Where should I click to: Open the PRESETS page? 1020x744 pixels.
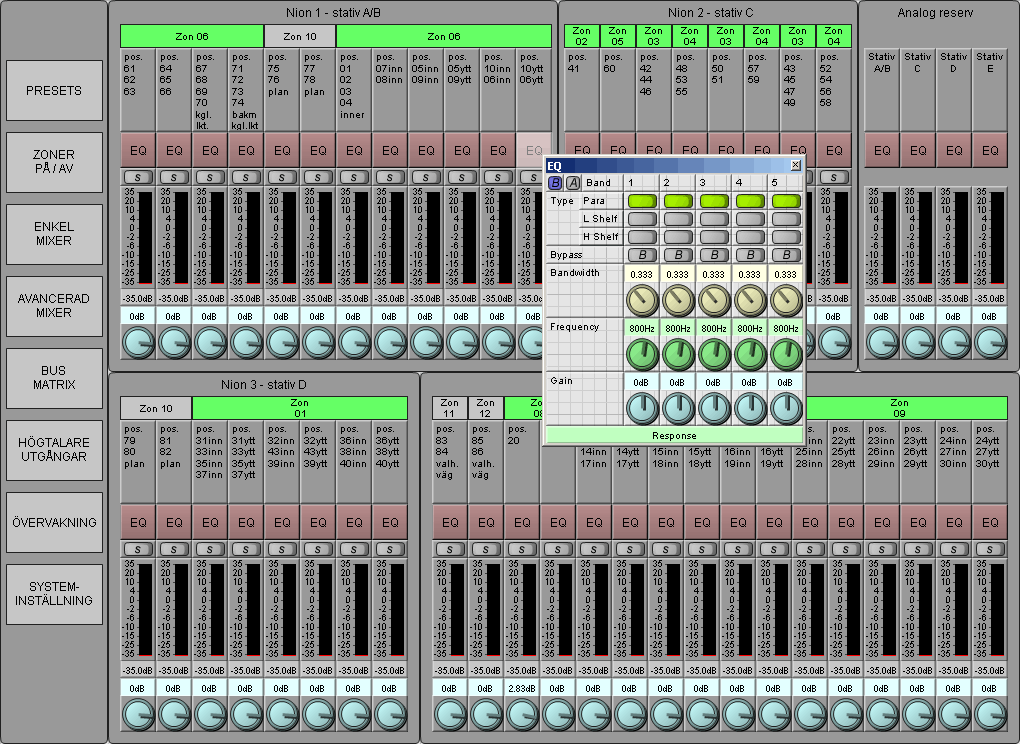[54, 90]
